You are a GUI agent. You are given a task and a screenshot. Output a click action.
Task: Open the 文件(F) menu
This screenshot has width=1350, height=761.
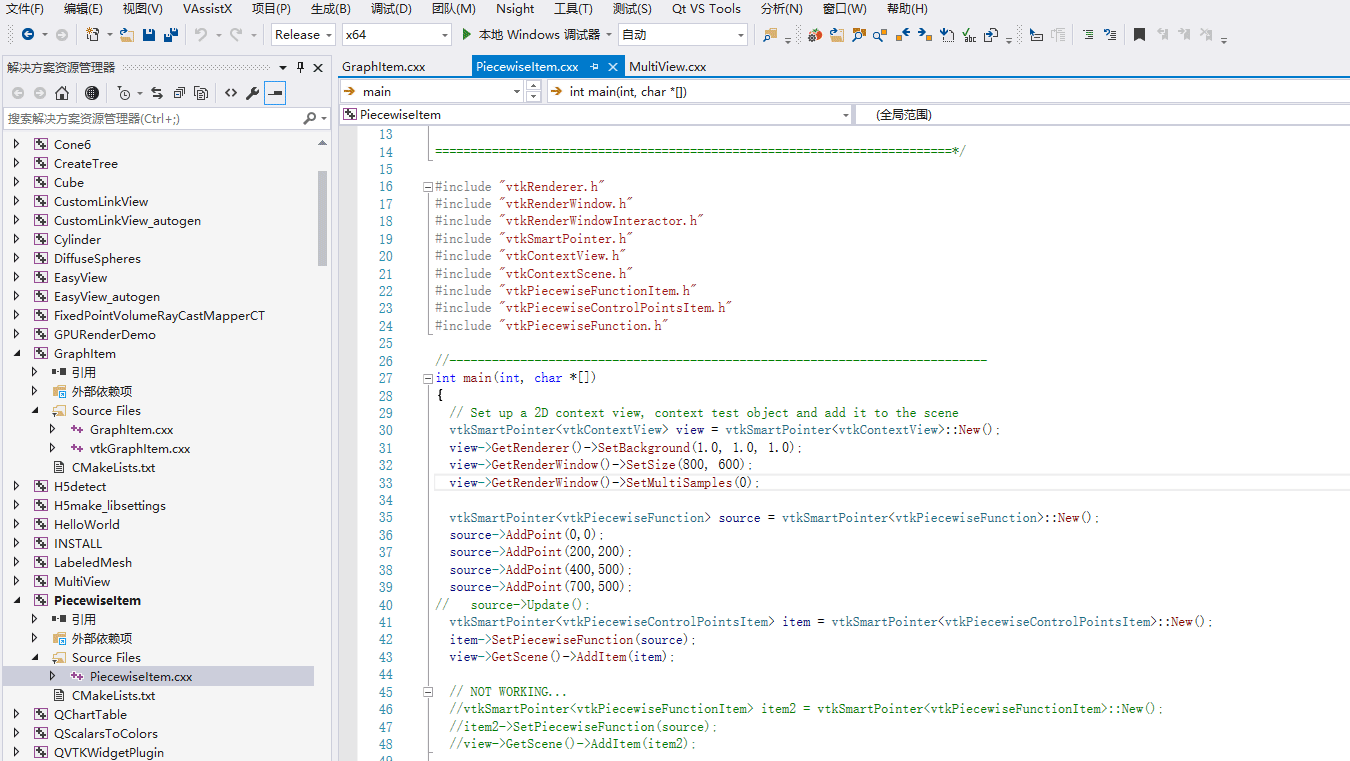coord(25,9)
